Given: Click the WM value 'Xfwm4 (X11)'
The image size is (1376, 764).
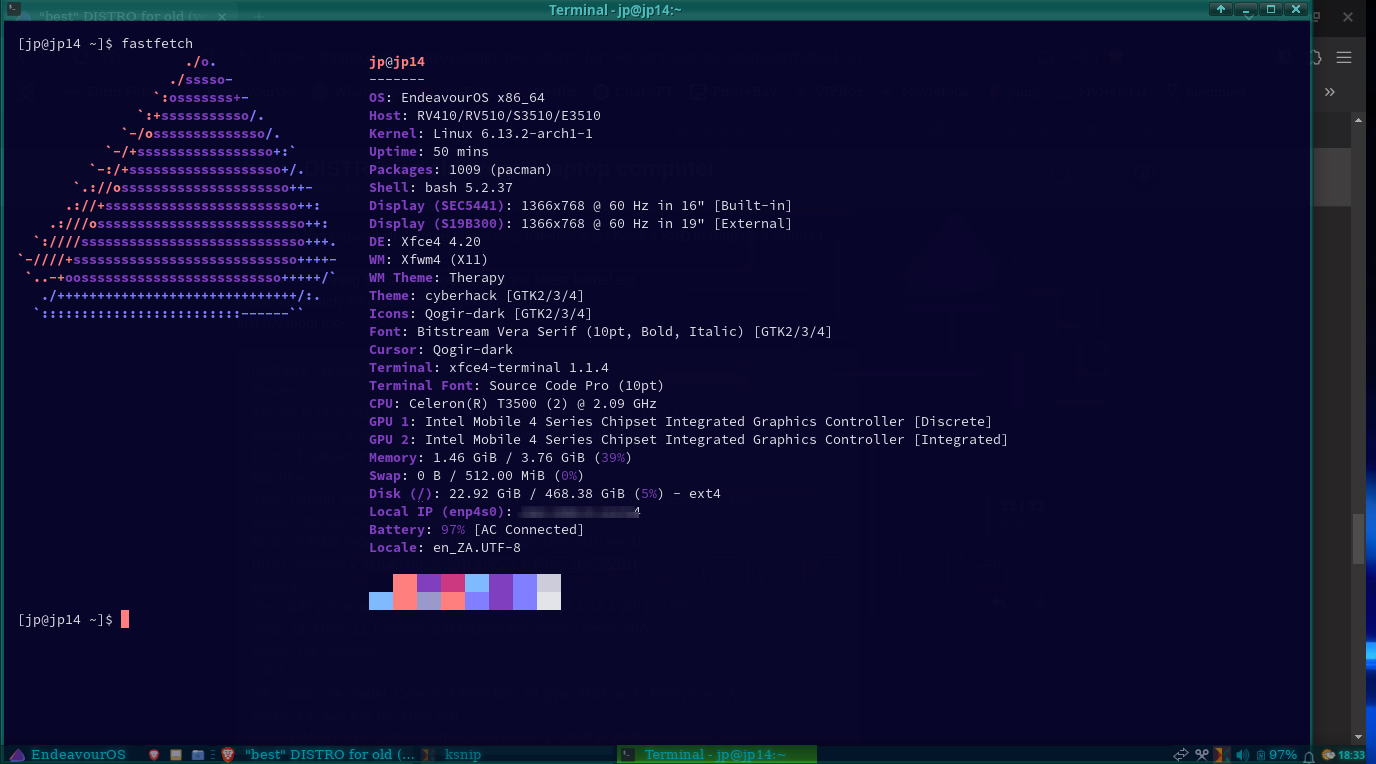Looking at the screenshot, I should [445, 260].
